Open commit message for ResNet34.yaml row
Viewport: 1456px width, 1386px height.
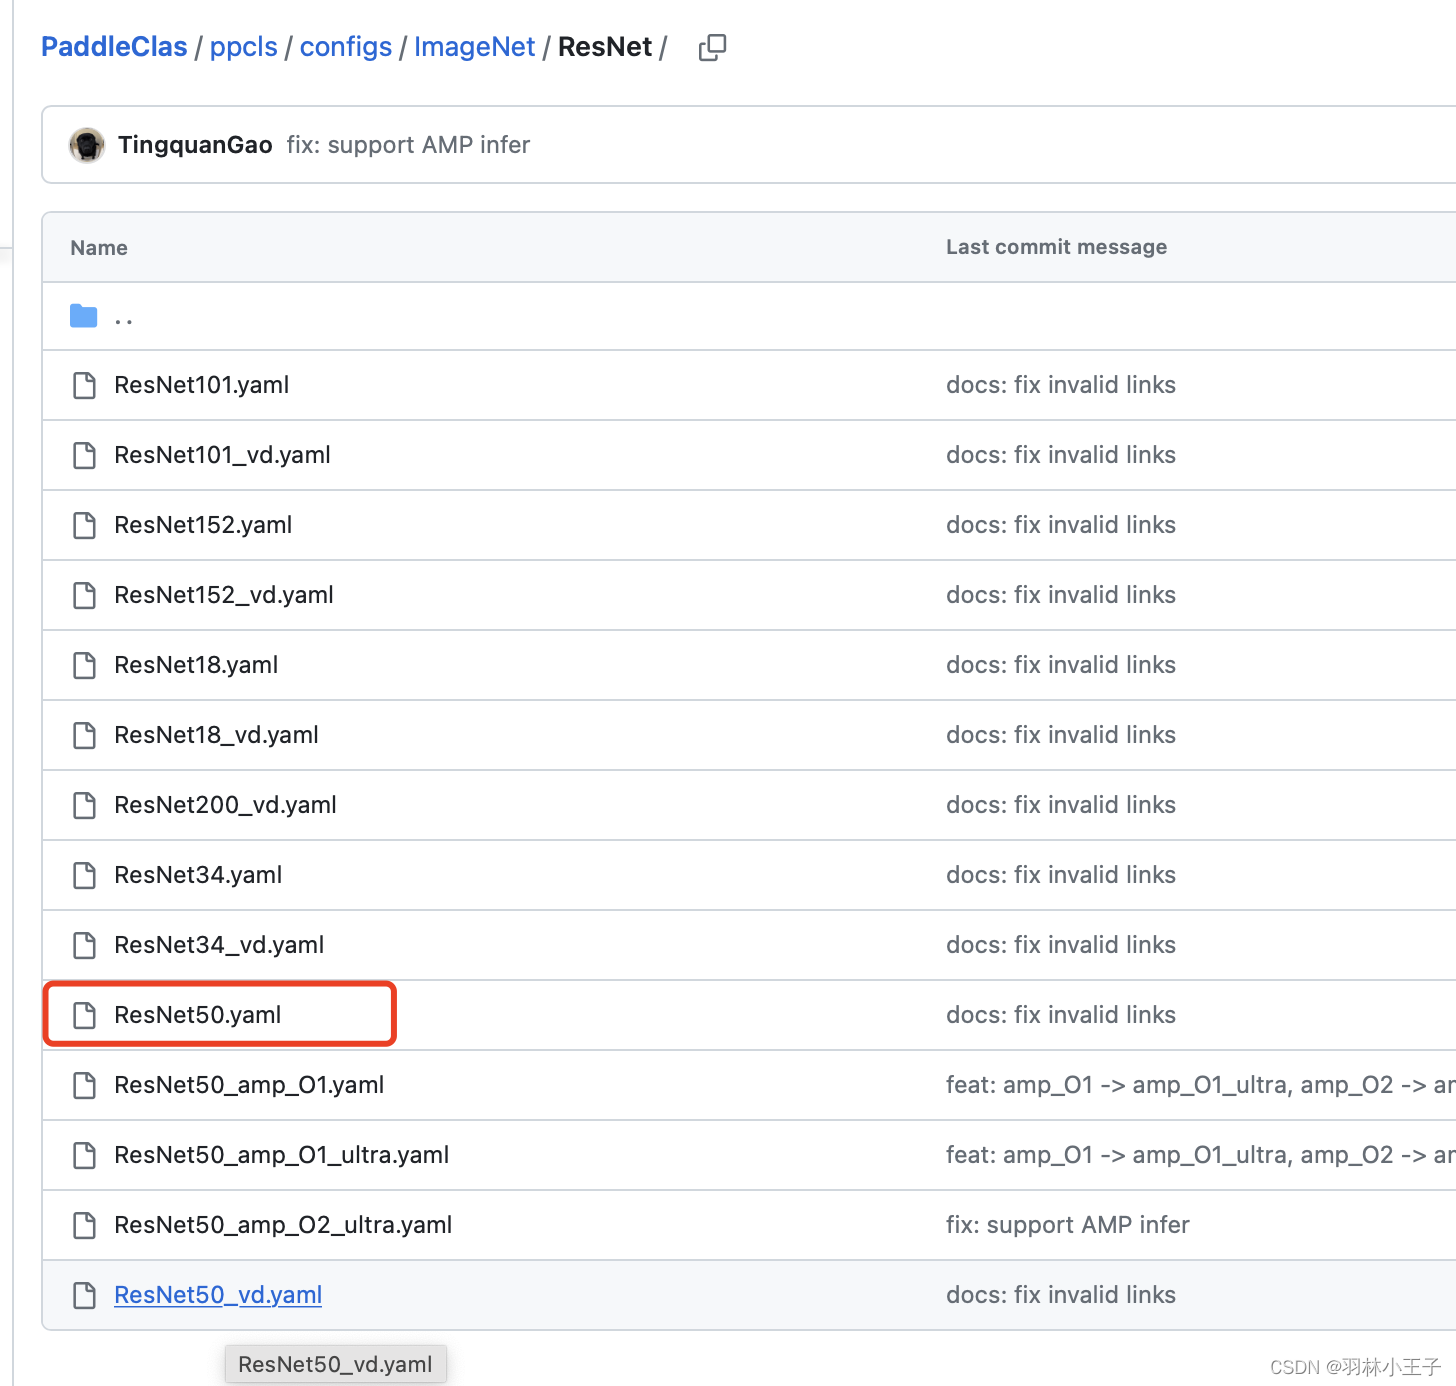[1061, 875]
